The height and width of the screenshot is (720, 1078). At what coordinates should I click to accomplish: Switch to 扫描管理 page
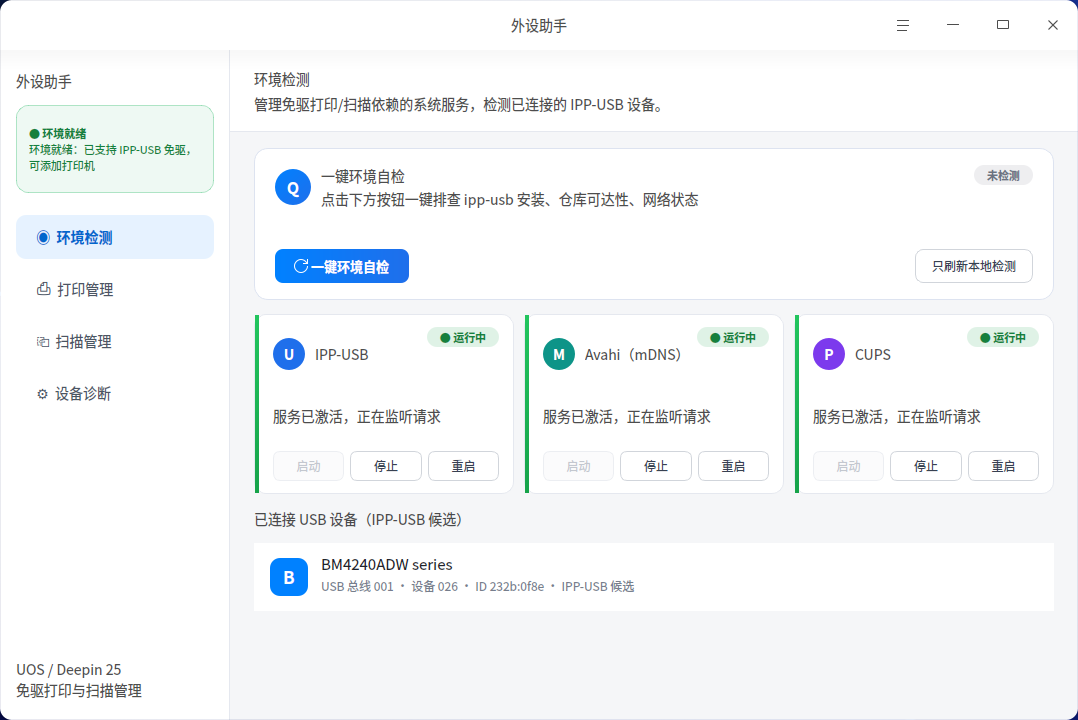(x=115, y=342)
